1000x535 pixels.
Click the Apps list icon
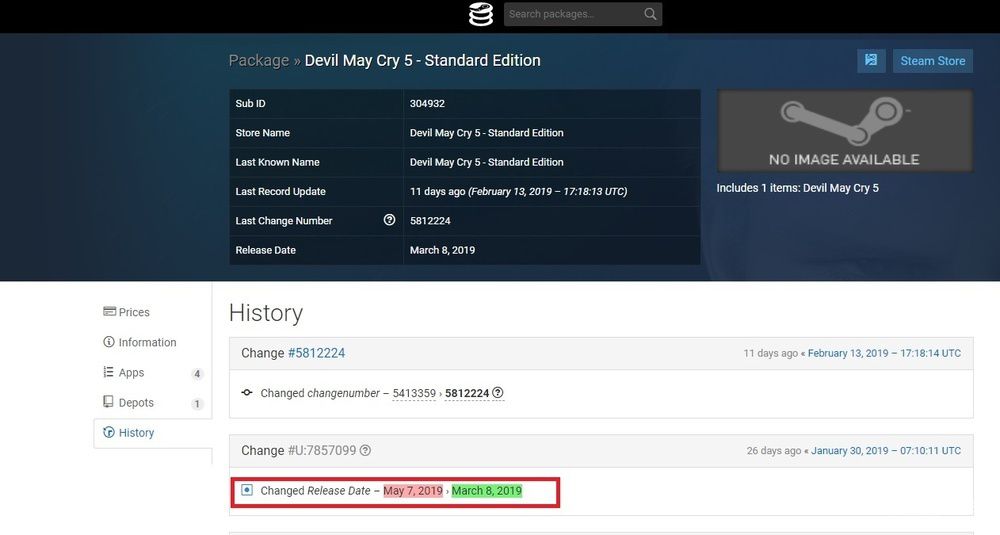click(108, 372)
